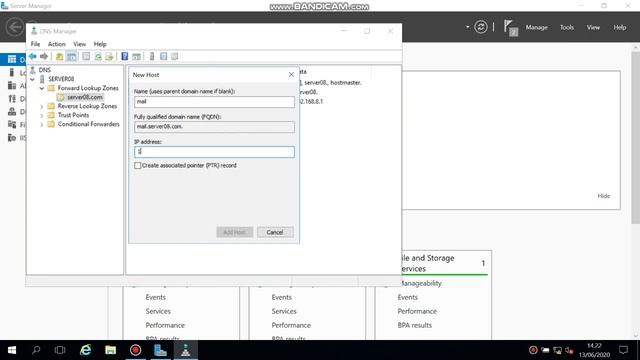The image size is (640, 360).
Task: Collapse Forward Lookup Zones node
Action: click(42, 88)
